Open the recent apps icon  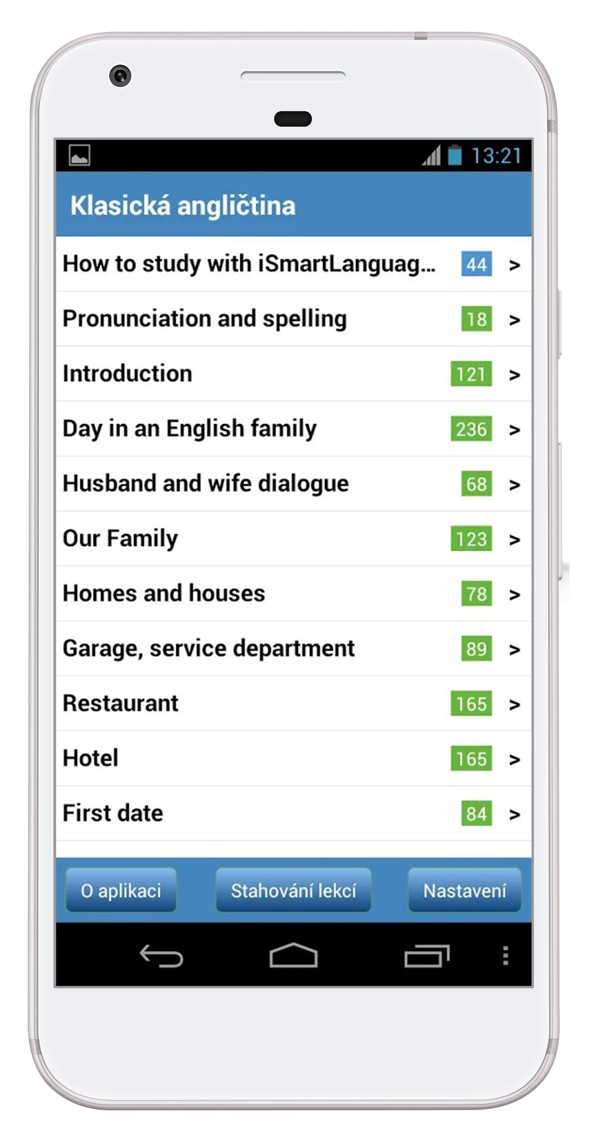point(427,956)
